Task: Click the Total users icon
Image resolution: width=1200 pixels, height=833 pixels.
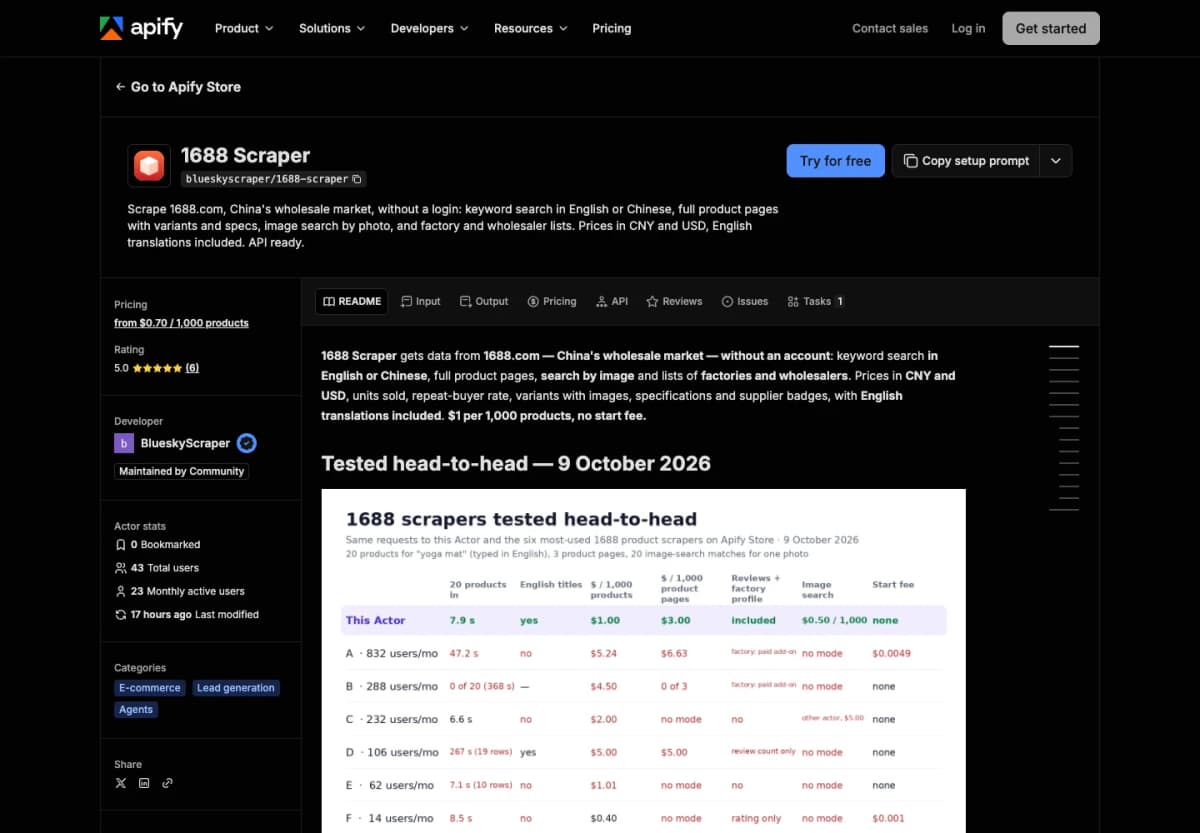Action: tap(121, 568)
